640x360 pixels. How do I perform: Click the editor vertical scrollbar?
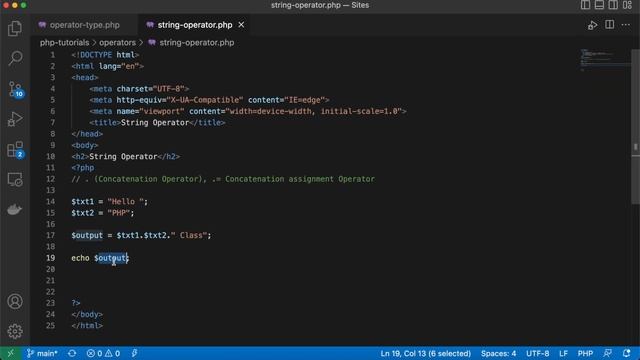click(636, 127)
